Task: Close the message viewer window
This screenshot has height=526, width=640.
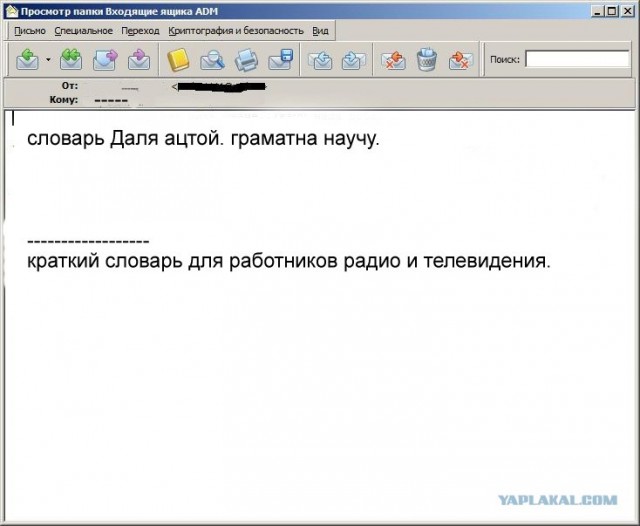Action: pyautogui.click(x=627, y=11)
